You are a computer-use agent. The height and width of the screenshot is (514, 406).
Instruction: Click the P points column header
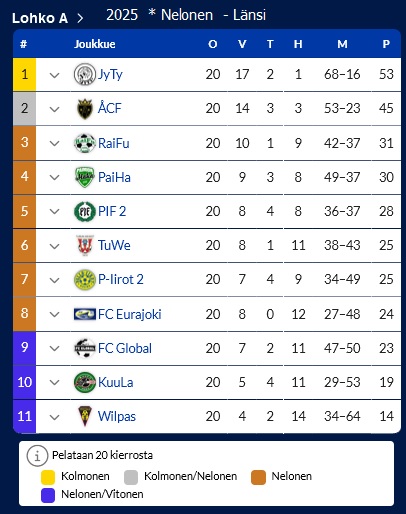click(386, 44)
